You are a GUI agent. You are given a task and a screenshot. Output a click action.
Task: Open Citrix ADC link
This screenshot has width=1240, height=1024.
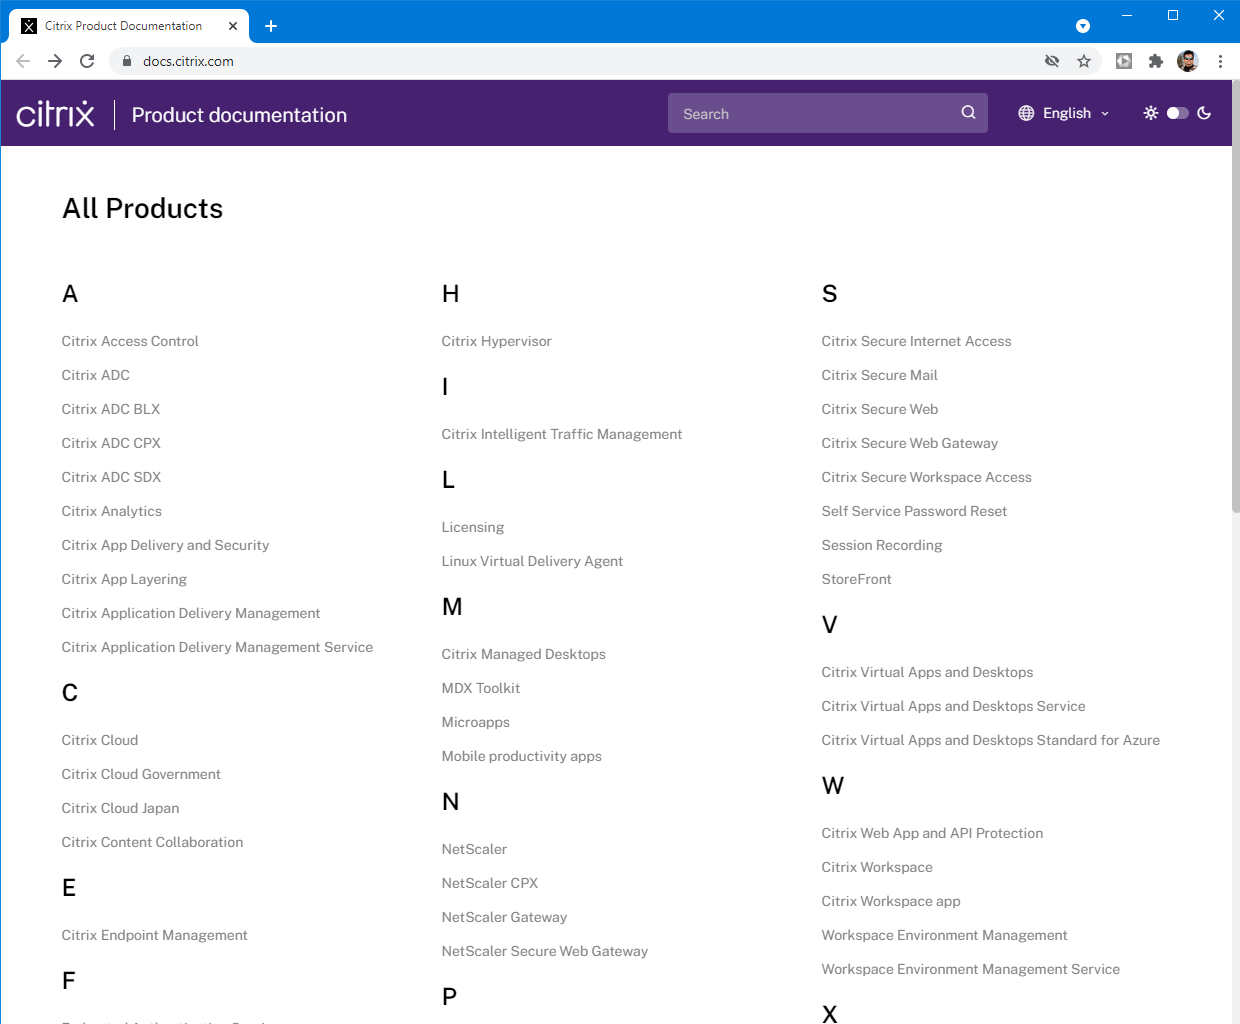point(96,375)
